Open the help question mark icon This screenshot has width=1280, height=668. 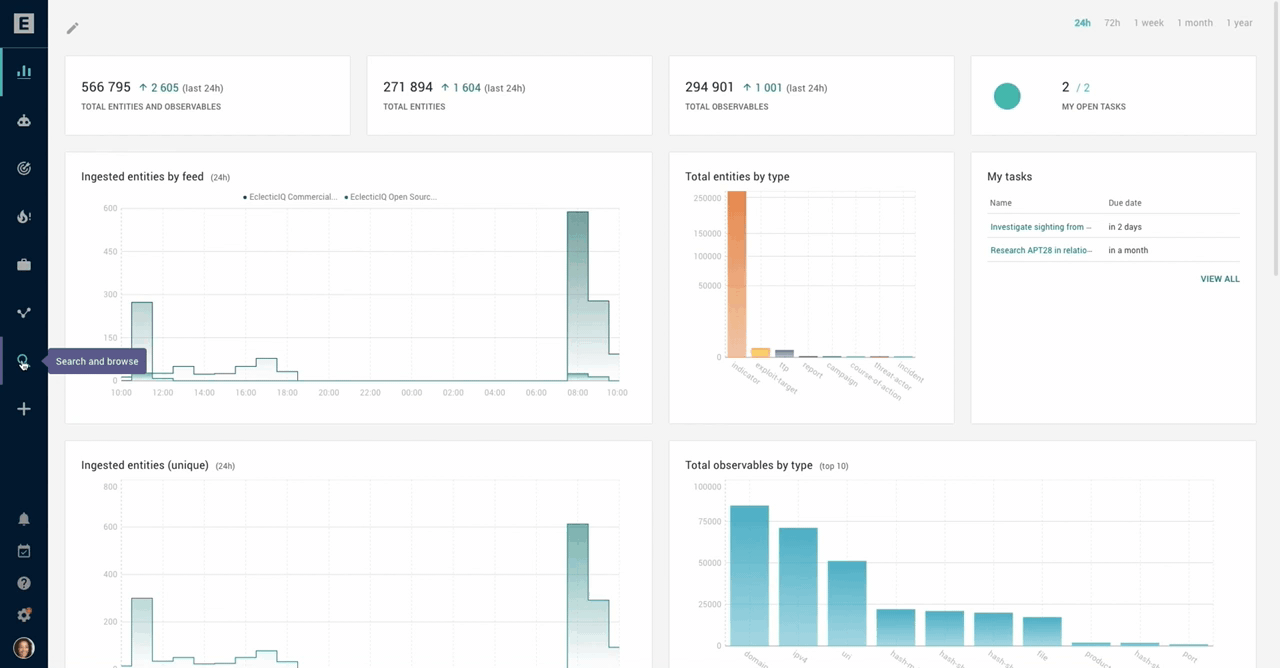tap(24, 583)
